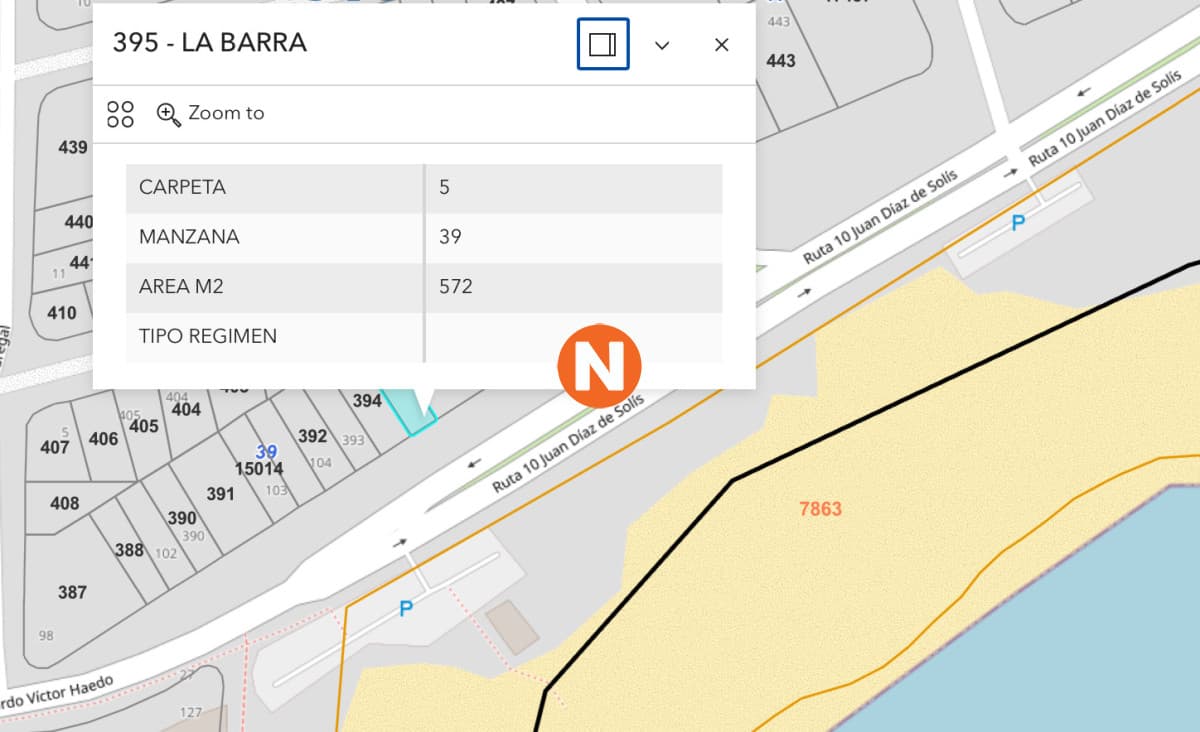Select the CARPETA value 5
Image resolution: width=1200 pixels, height=732 pixels.
[444, 187]
